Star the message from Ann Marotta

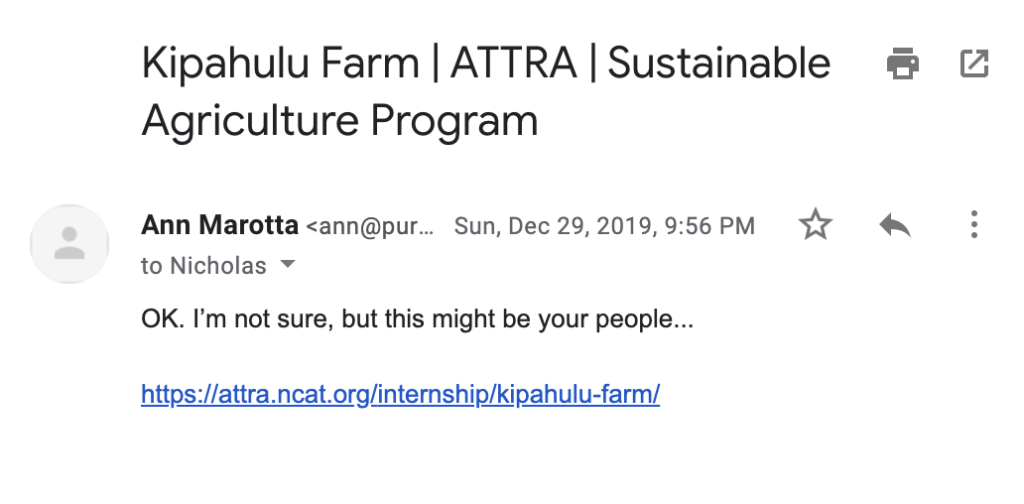tap(816, 225)
